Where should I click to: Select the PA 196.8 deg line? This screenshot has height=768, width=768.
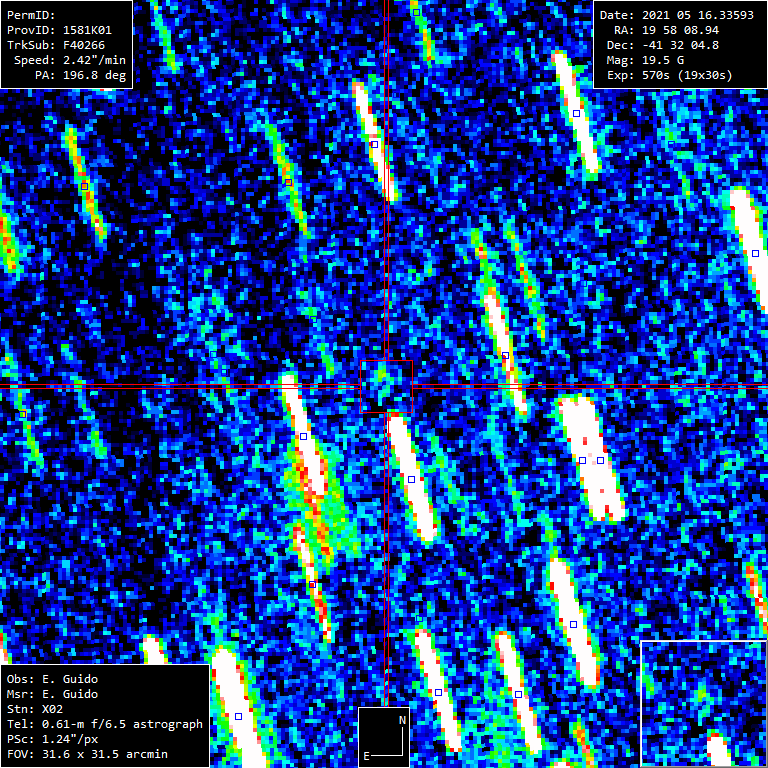(80, 75)
